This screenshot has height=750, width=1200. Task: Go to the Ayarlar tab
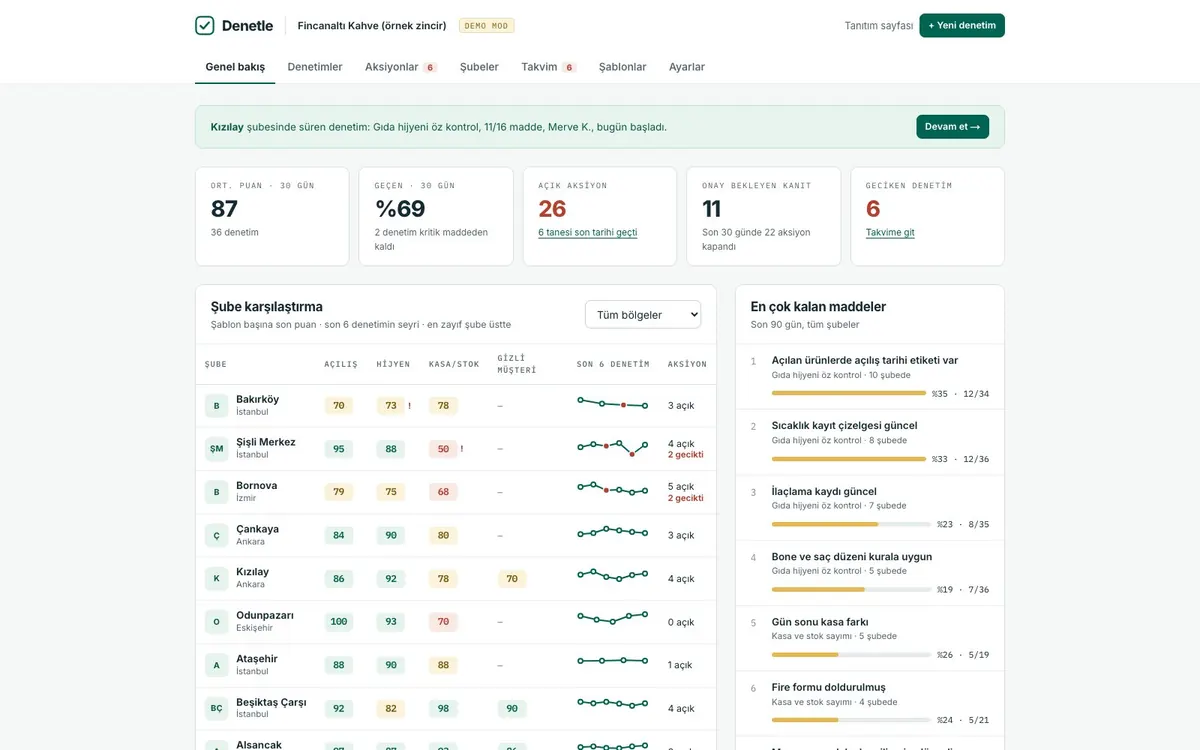coord(687,67)
